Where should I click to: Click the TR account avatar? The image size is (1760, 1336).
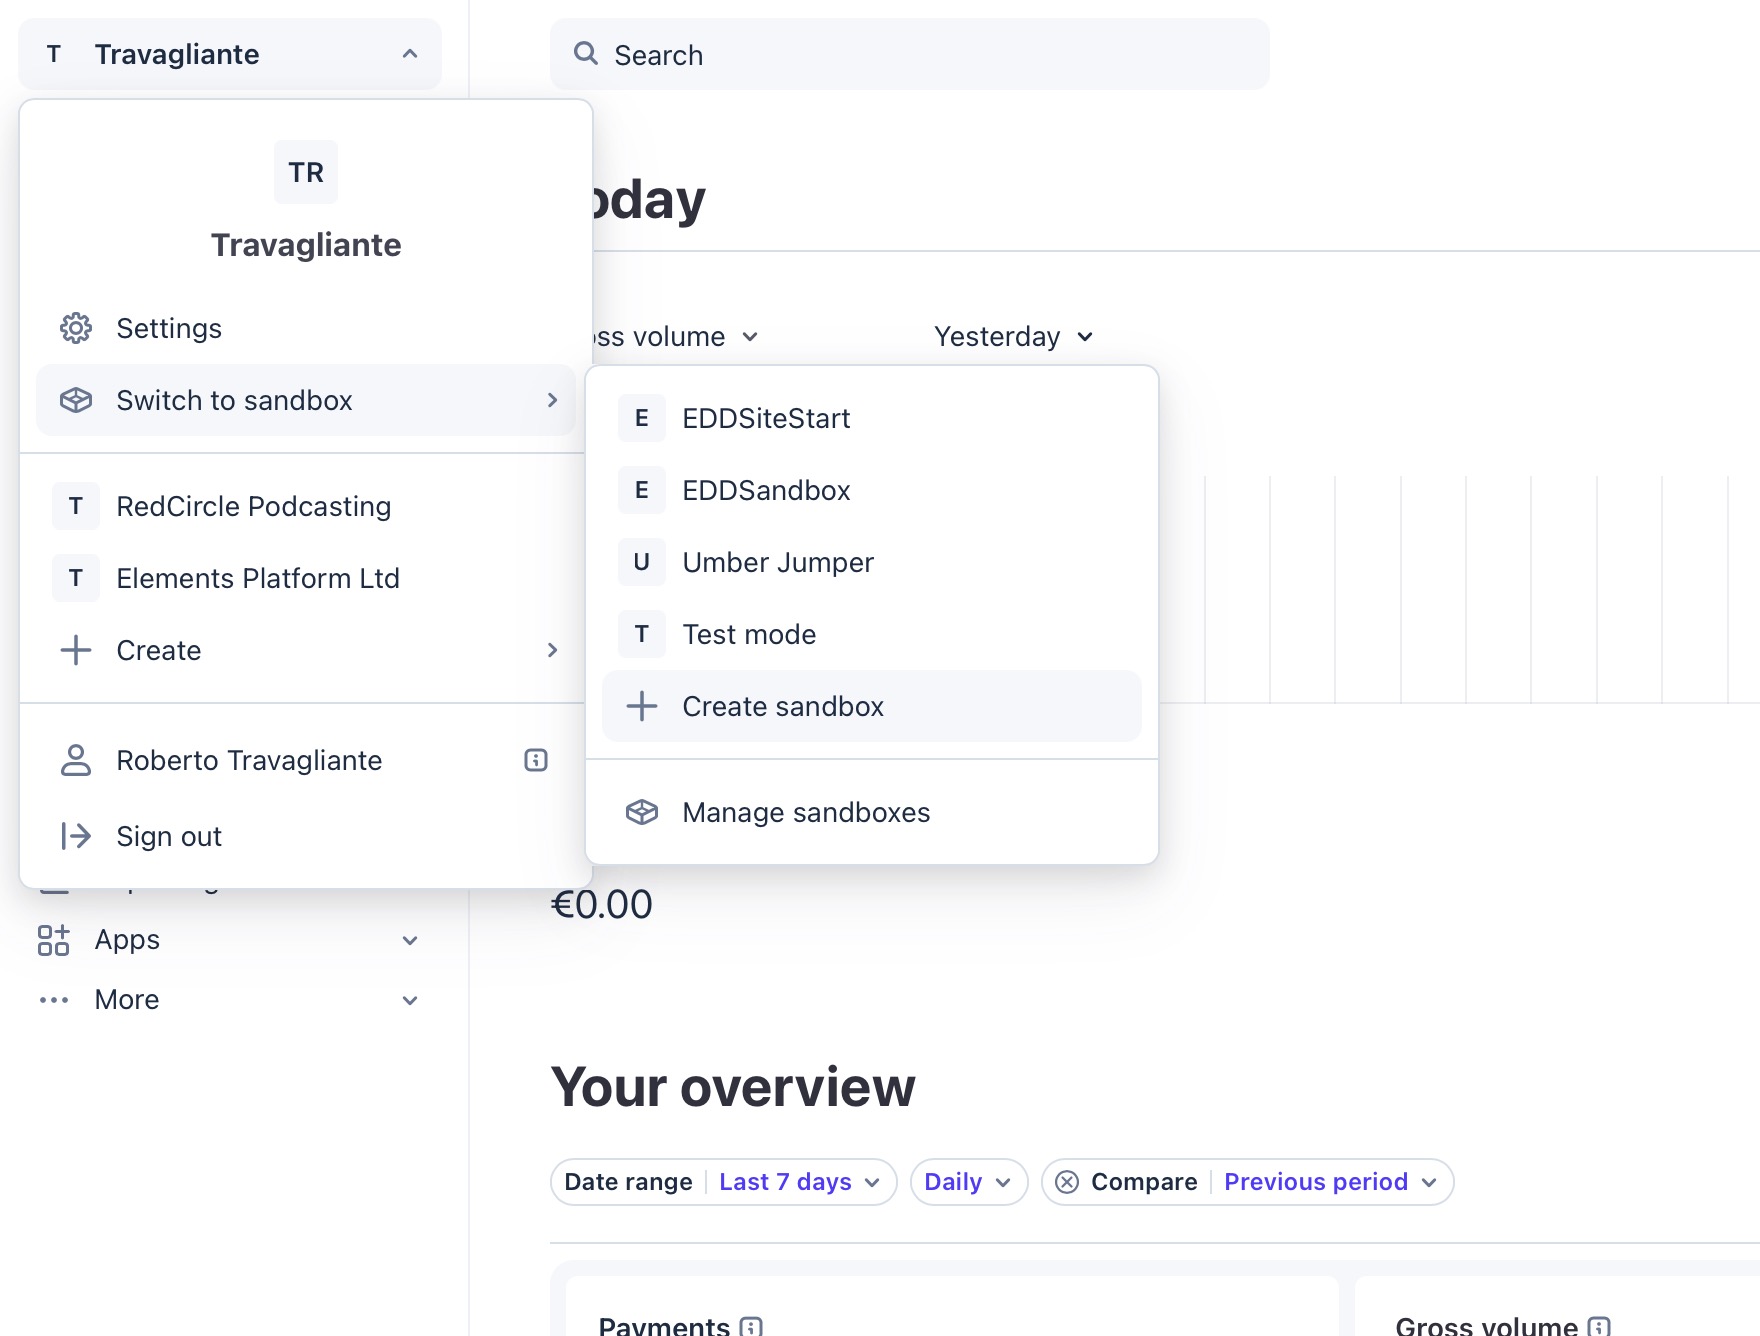coord(306,172)
